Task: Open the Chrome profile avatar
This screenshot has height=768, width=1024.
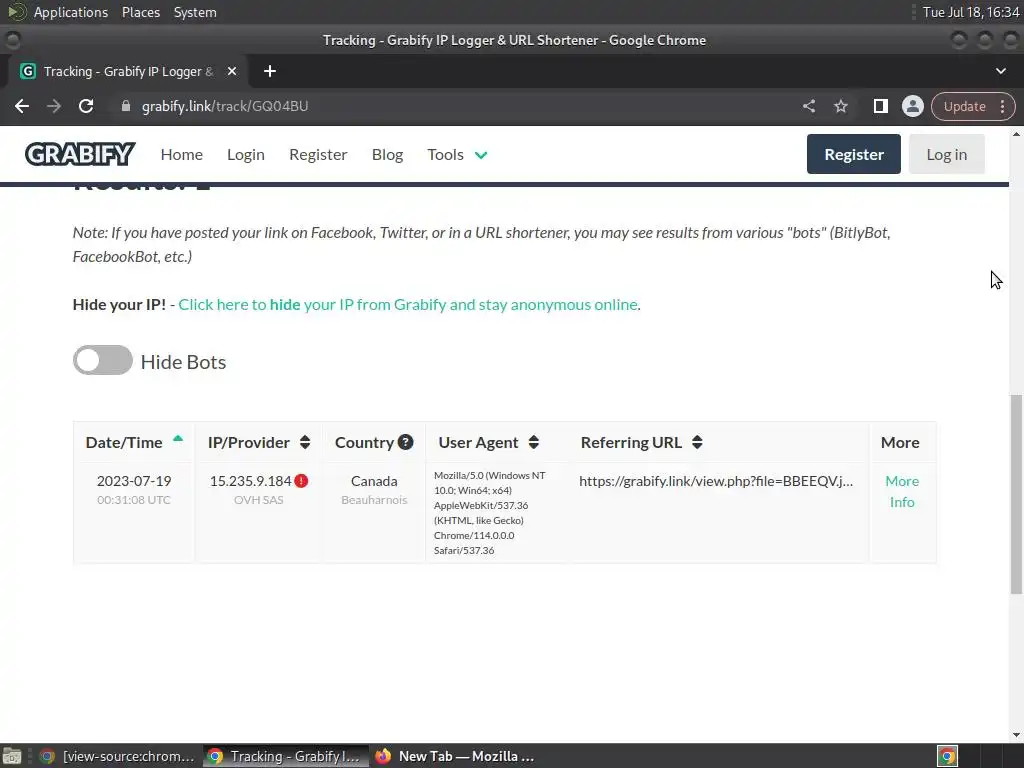Action: coord(912,106)
